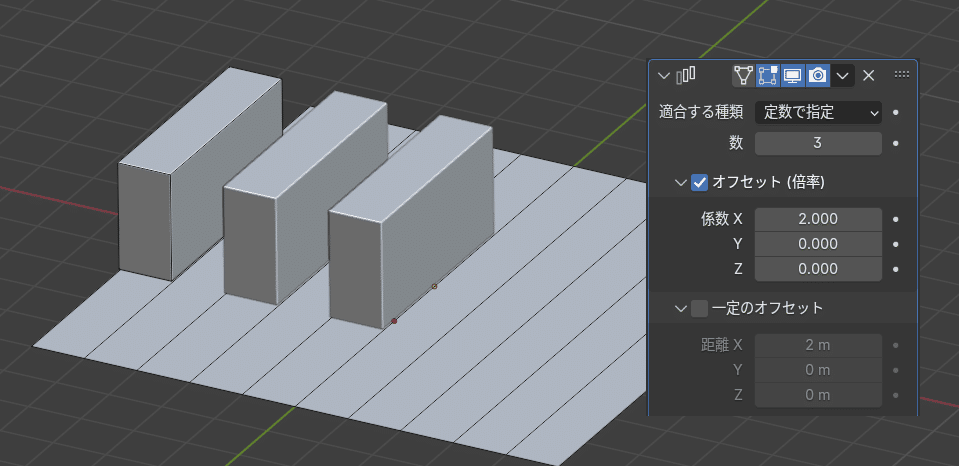Click relative offset Z field 0.000
The width and height of the screenshot is (959, 466).
click(x=818, y=269)
